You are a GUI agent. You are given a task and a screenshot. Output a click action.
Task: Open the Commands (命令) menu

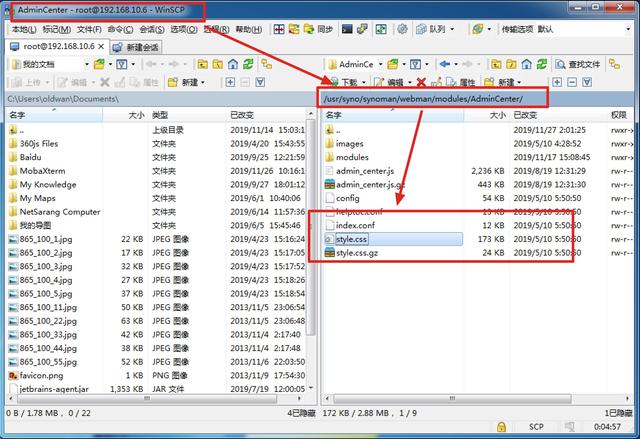click(x=120, y=29)
